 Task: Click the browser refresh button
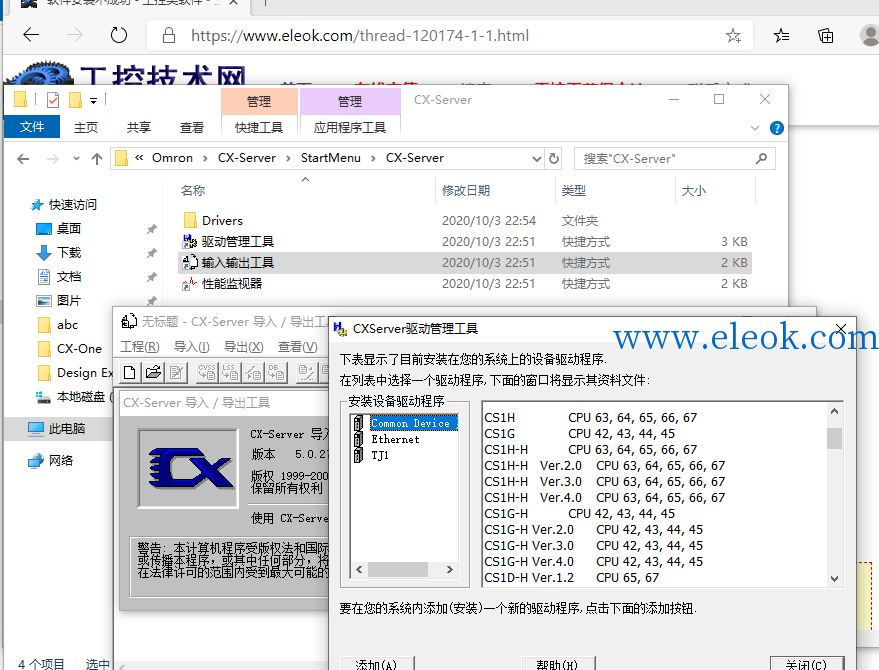[119, 35]
